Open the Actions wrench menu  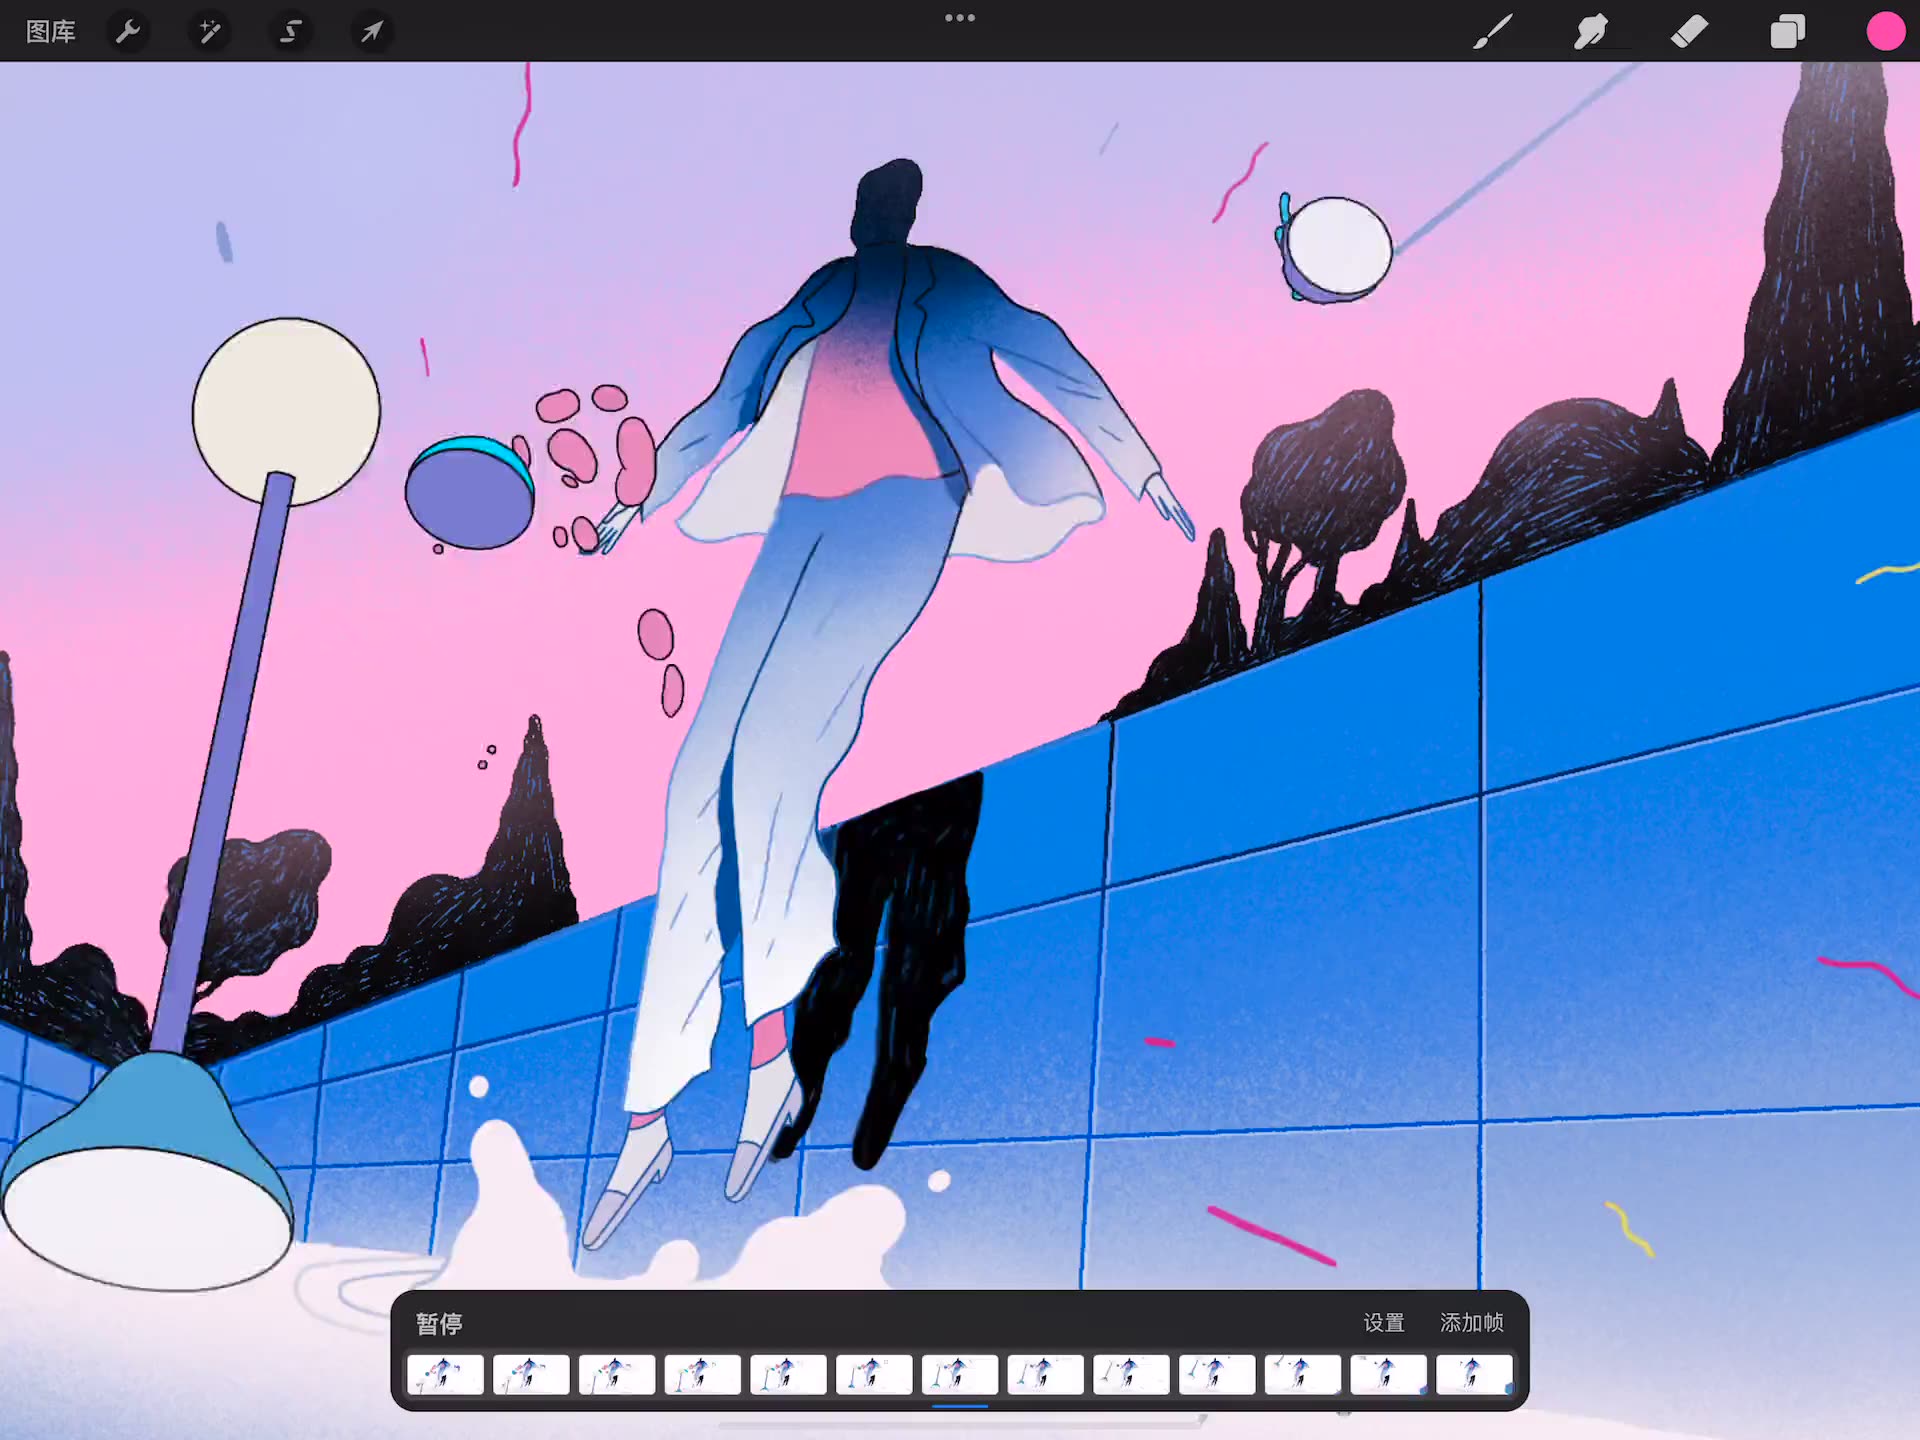(128, 32)
